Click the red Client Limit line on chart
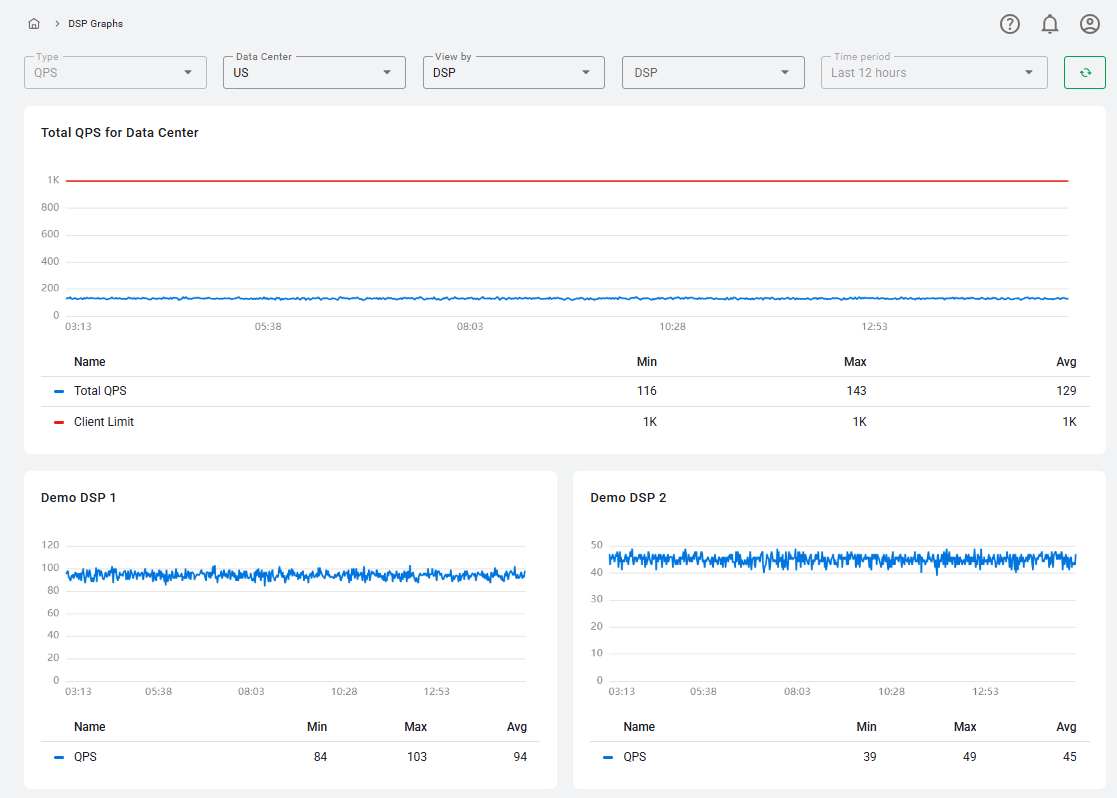Image resolution: width=1117 pixels, height=798 pixels. (x=566, y=181)
